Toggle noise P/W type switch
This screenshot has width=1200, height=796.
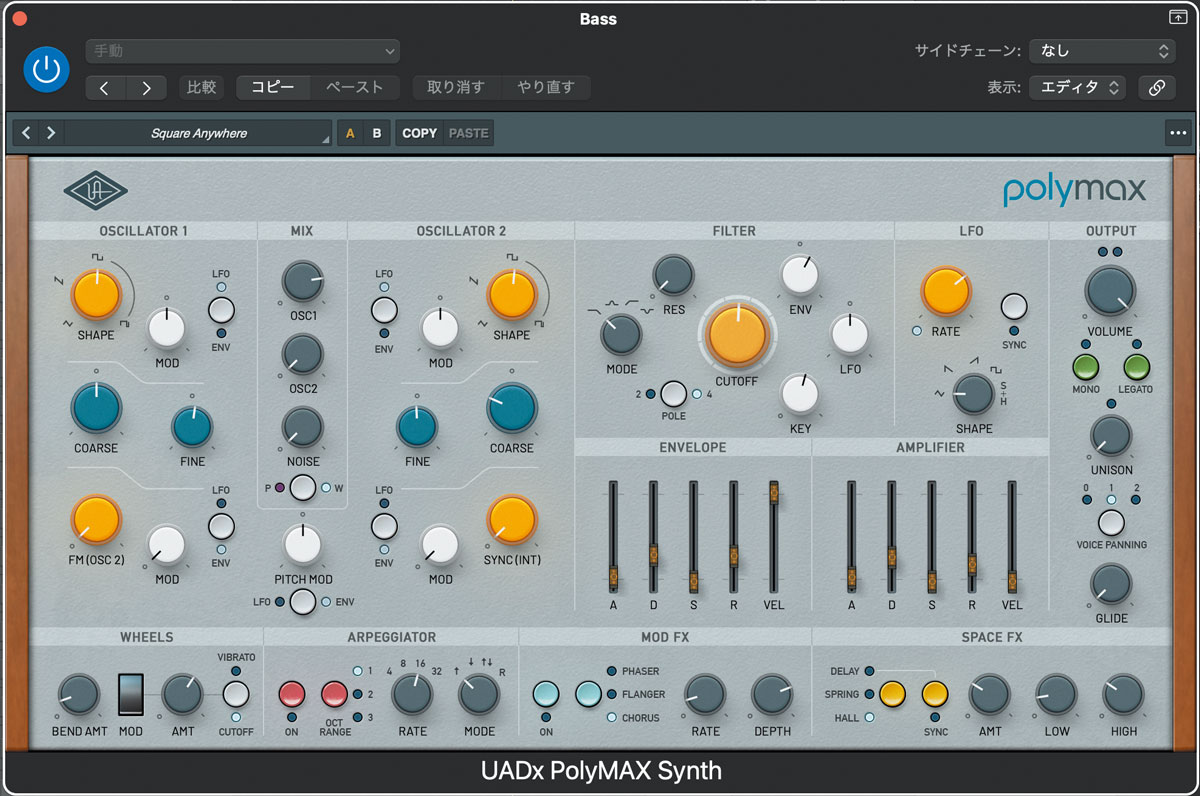point(302,488)
